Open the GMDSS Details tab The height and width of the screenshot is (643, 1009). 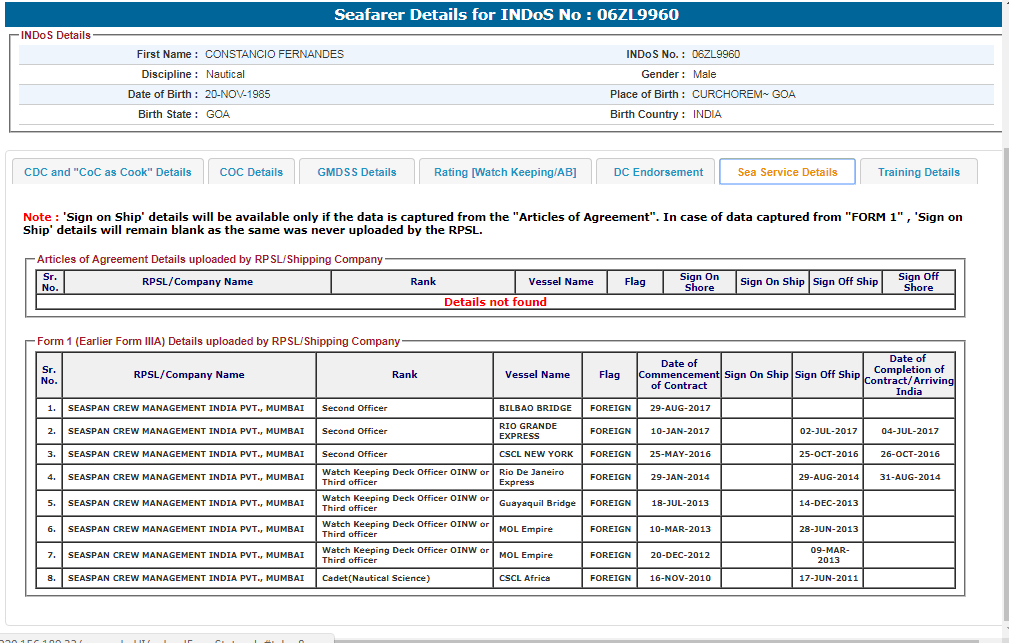tap(357, 172)
